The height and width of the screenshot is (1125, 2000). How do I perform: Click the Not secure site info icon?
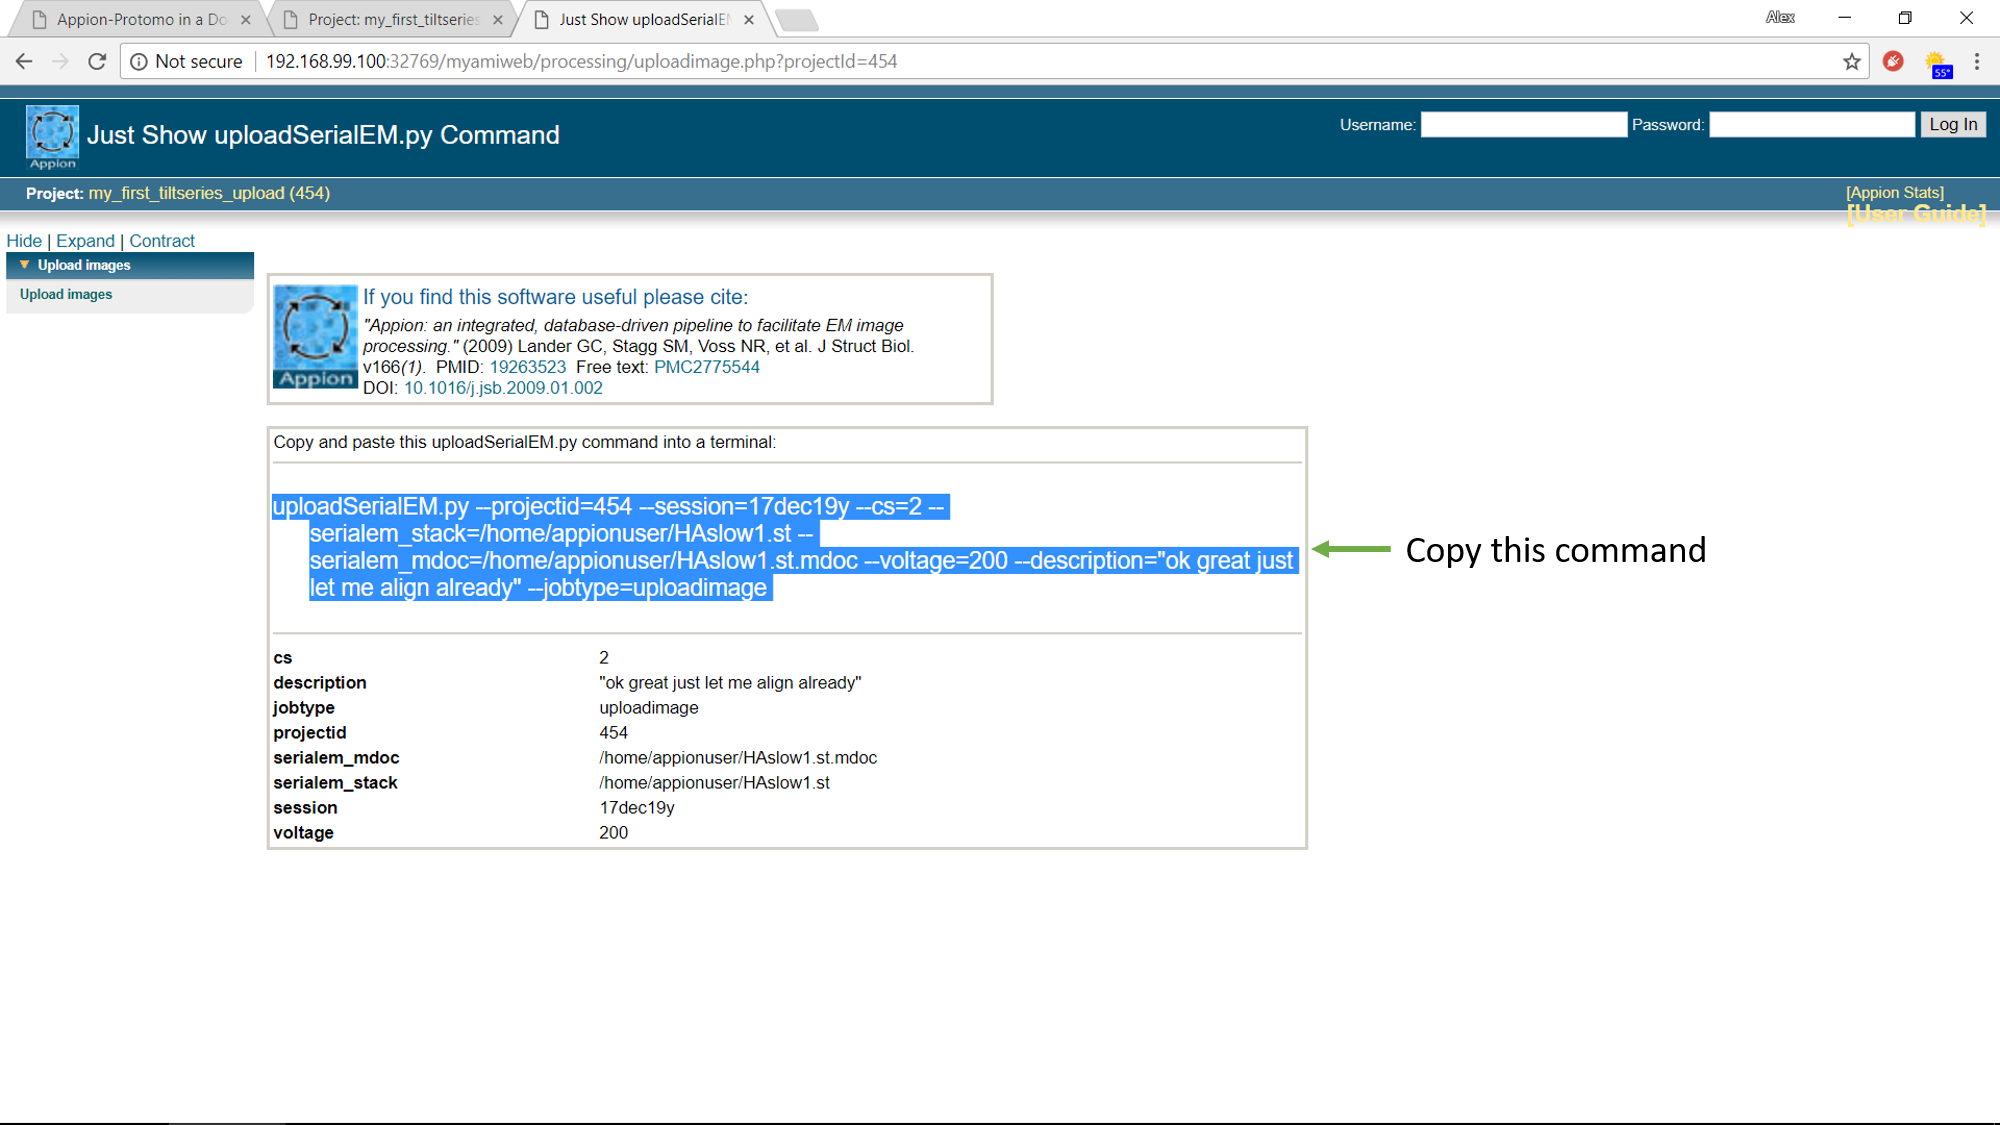[x=139, y=61]
